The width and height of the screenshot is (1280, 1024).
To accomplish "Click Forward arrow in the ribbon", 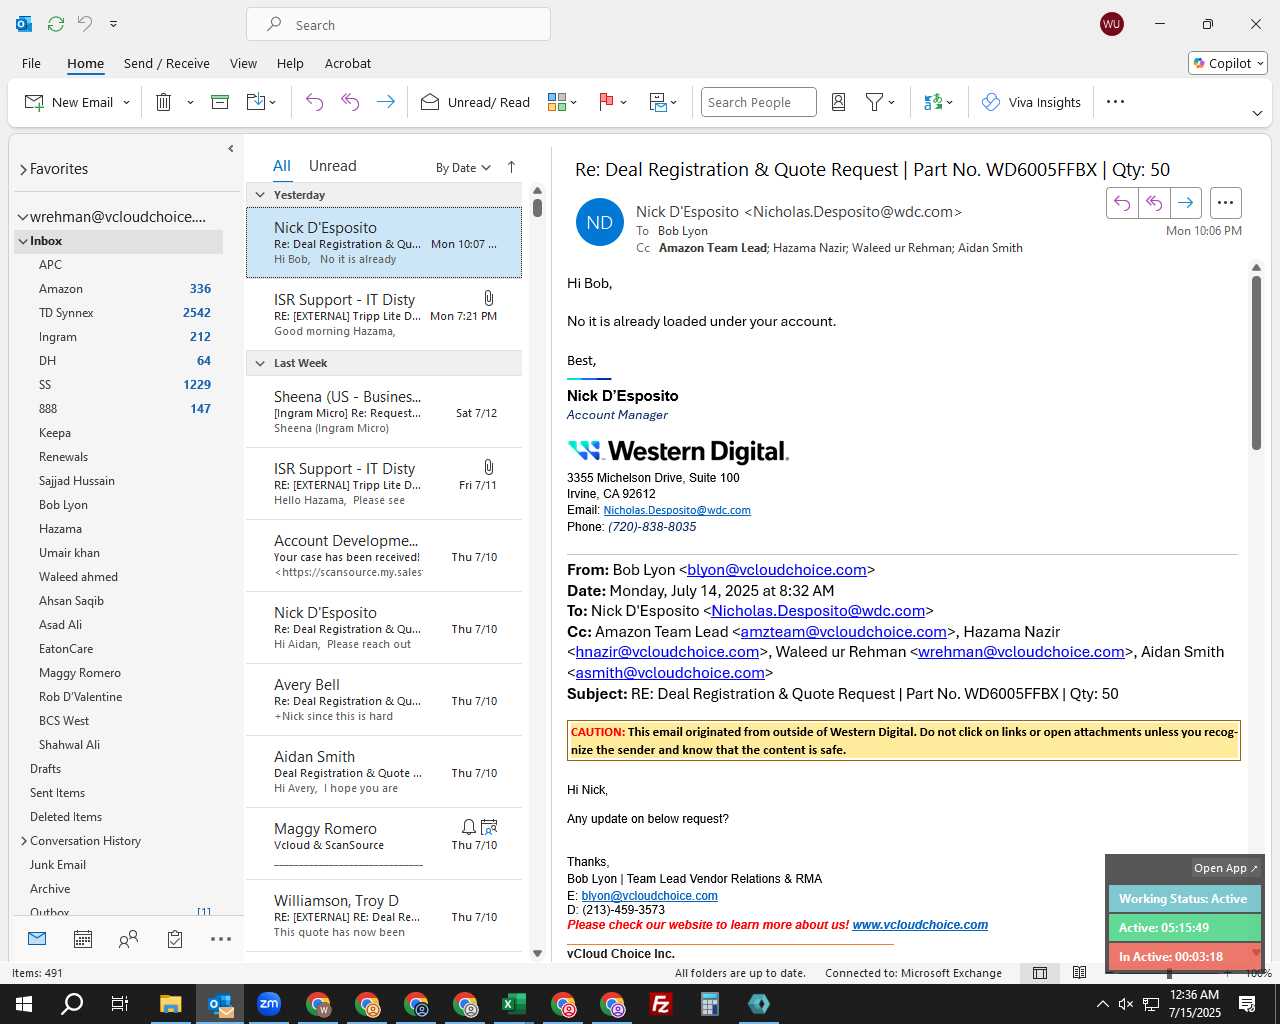I will click(385, 102).
